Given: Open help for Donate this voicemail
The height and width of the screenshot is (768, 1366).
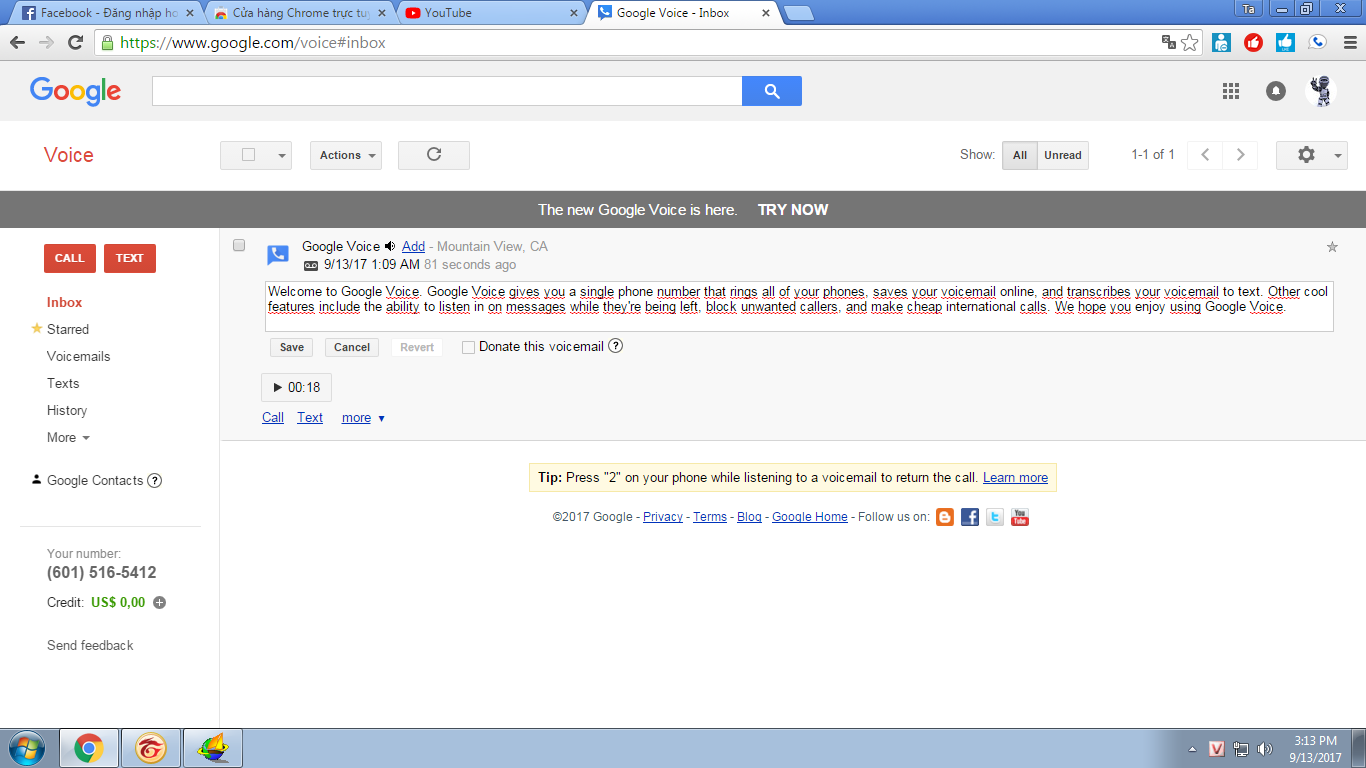Looking at the screenshot, I should pyautogui.click(x=616, y=346).
